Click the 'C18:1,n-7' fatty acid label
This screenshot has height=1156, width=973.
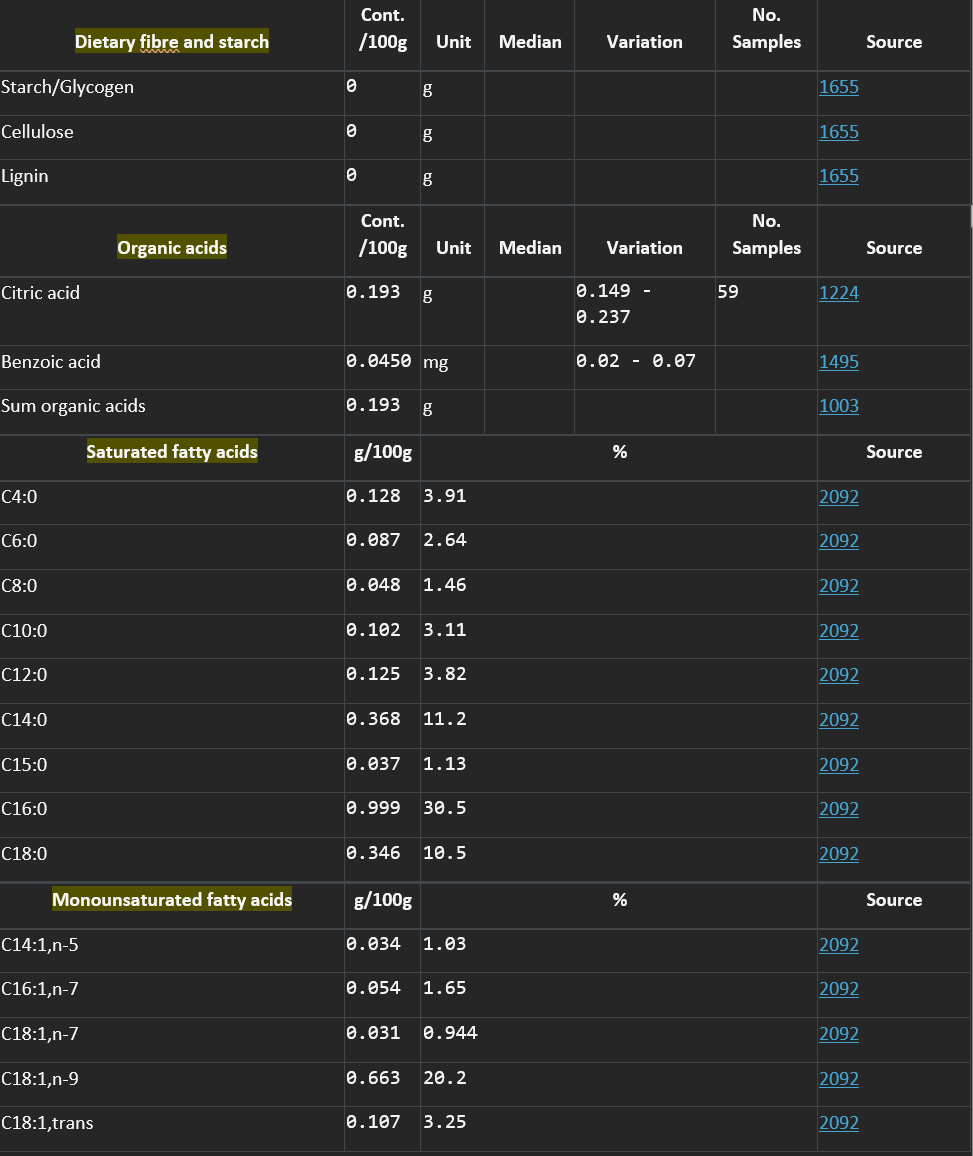[x=40, y=1034]
